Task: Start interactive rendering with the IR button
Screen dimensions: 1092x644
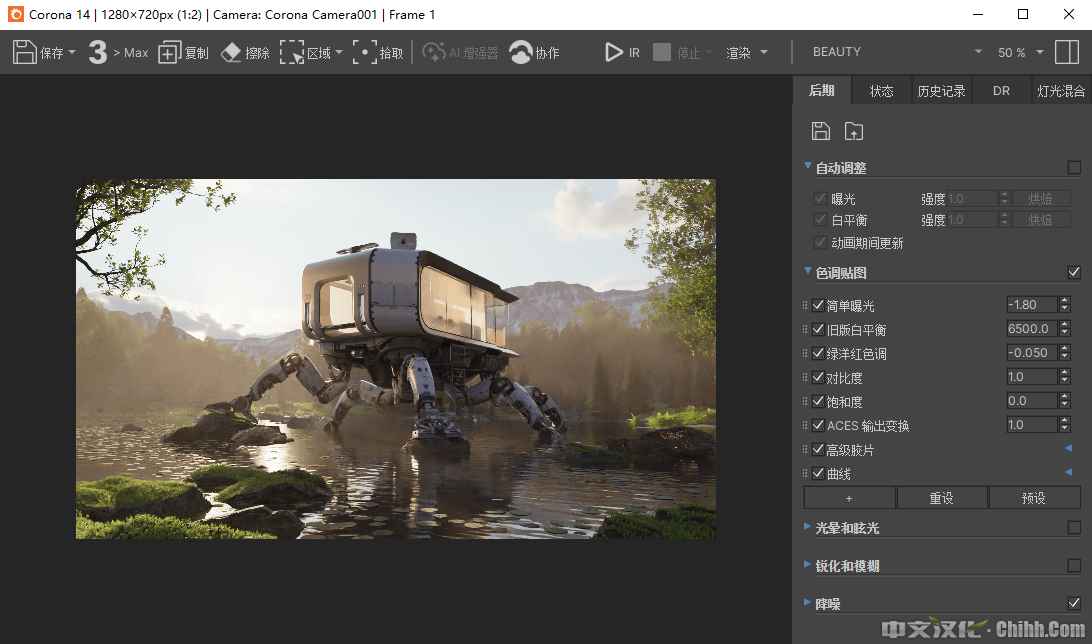Action: pos(614,52)
